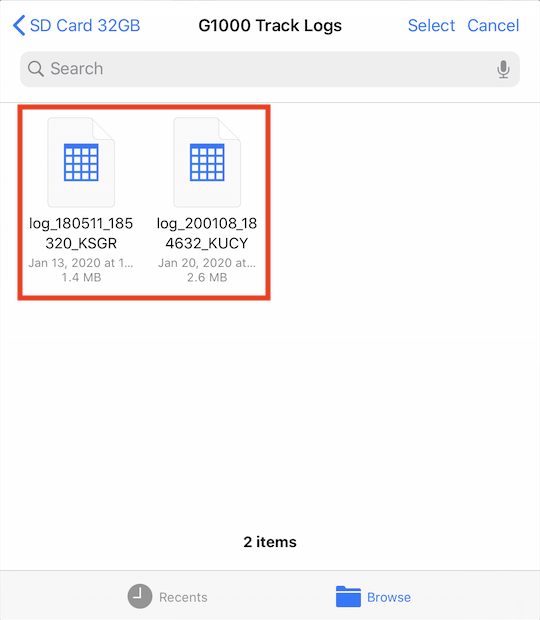Image resolution: width=540 pixels, height=620 pixels.
Task: Click the Jan 20, 2020 file date
Action: coord(207,263)
